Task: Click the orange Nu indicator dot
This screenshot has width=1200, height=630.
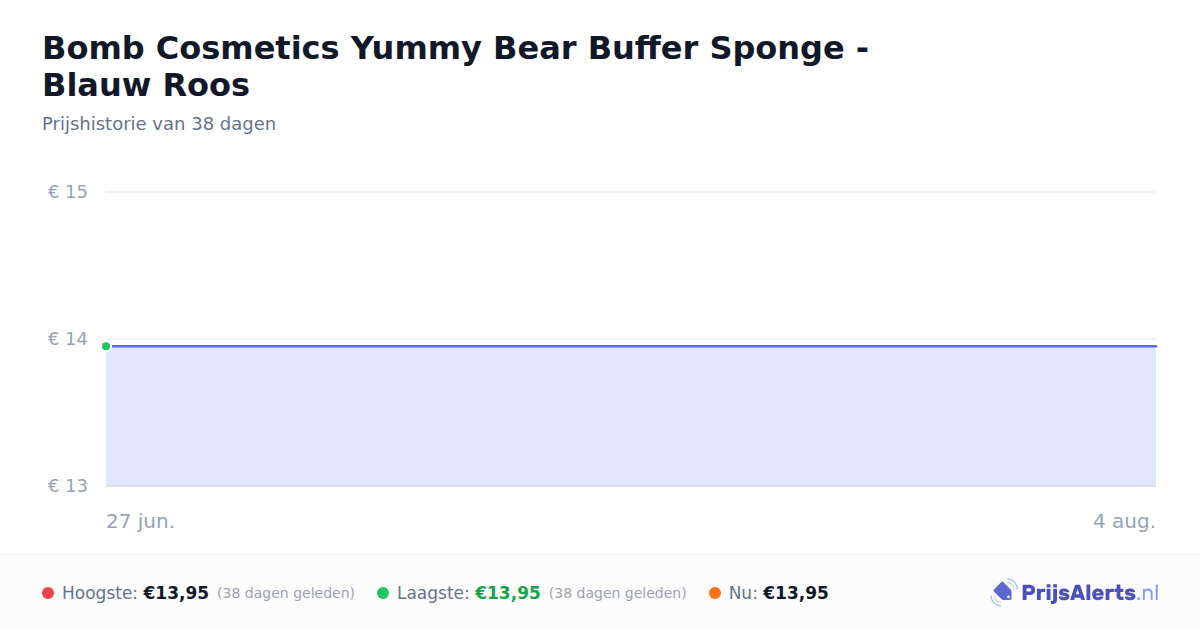Action: [715, 593]
